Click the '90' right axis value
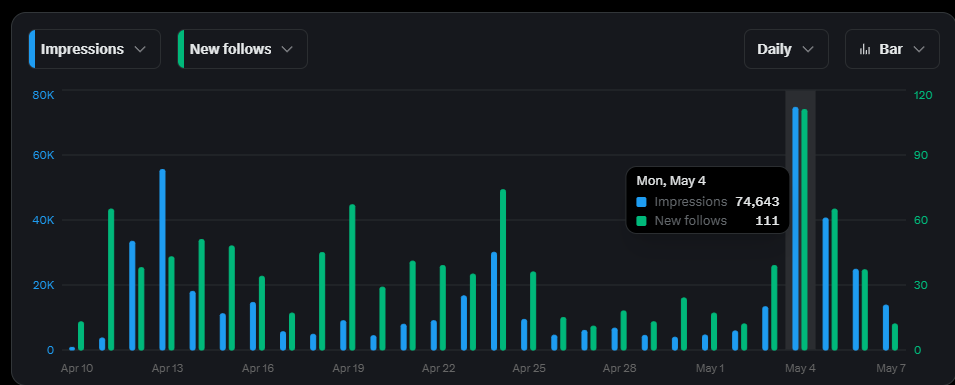The image size is (955, 385). coord(921,155)
